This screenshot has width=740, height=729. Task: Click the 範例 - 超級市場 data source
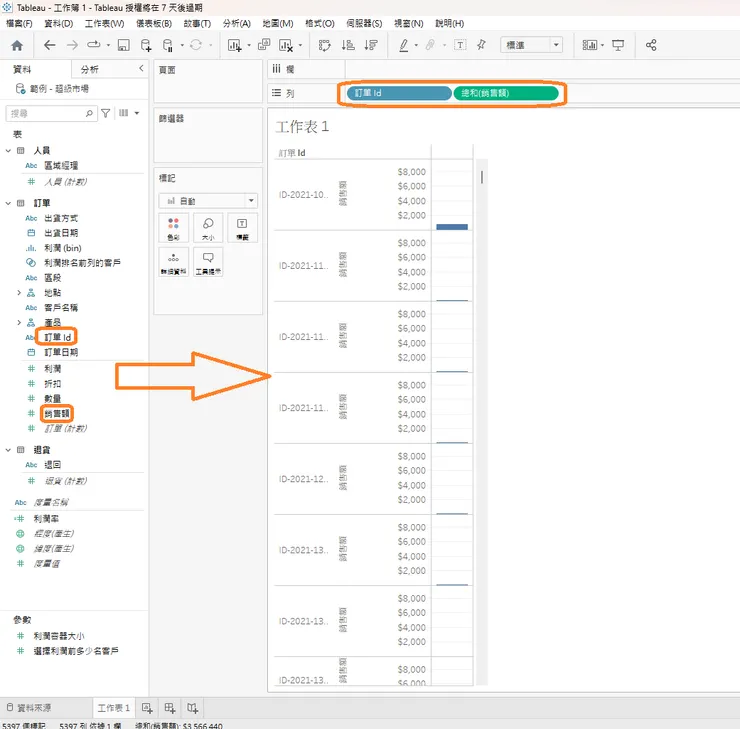(x=59, y=89)
